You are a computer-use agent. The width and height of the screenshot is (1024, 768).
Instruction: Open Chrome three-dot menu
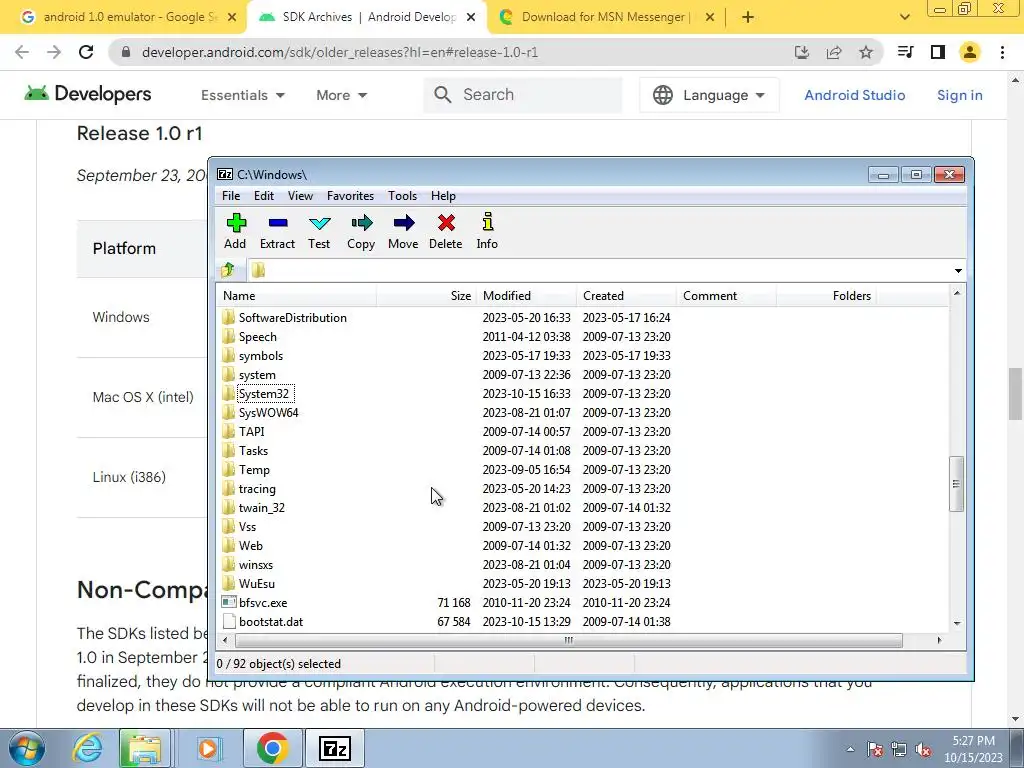click(1002, 52)
